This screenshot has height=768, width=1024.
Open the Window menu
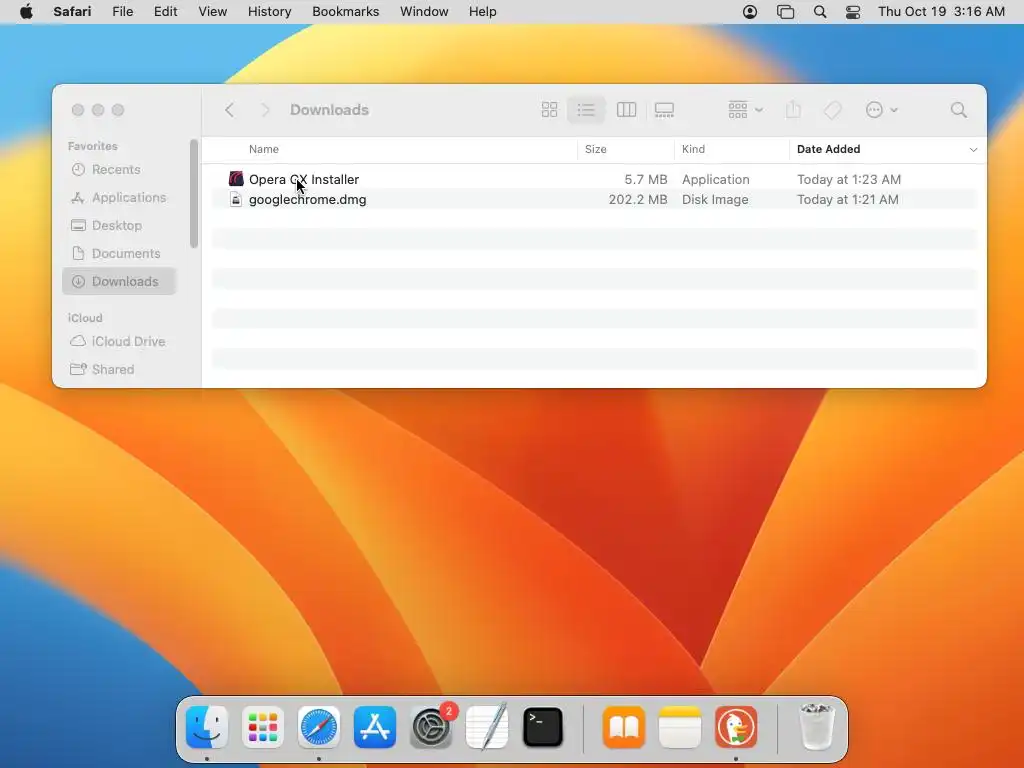(x=424, y=12)
